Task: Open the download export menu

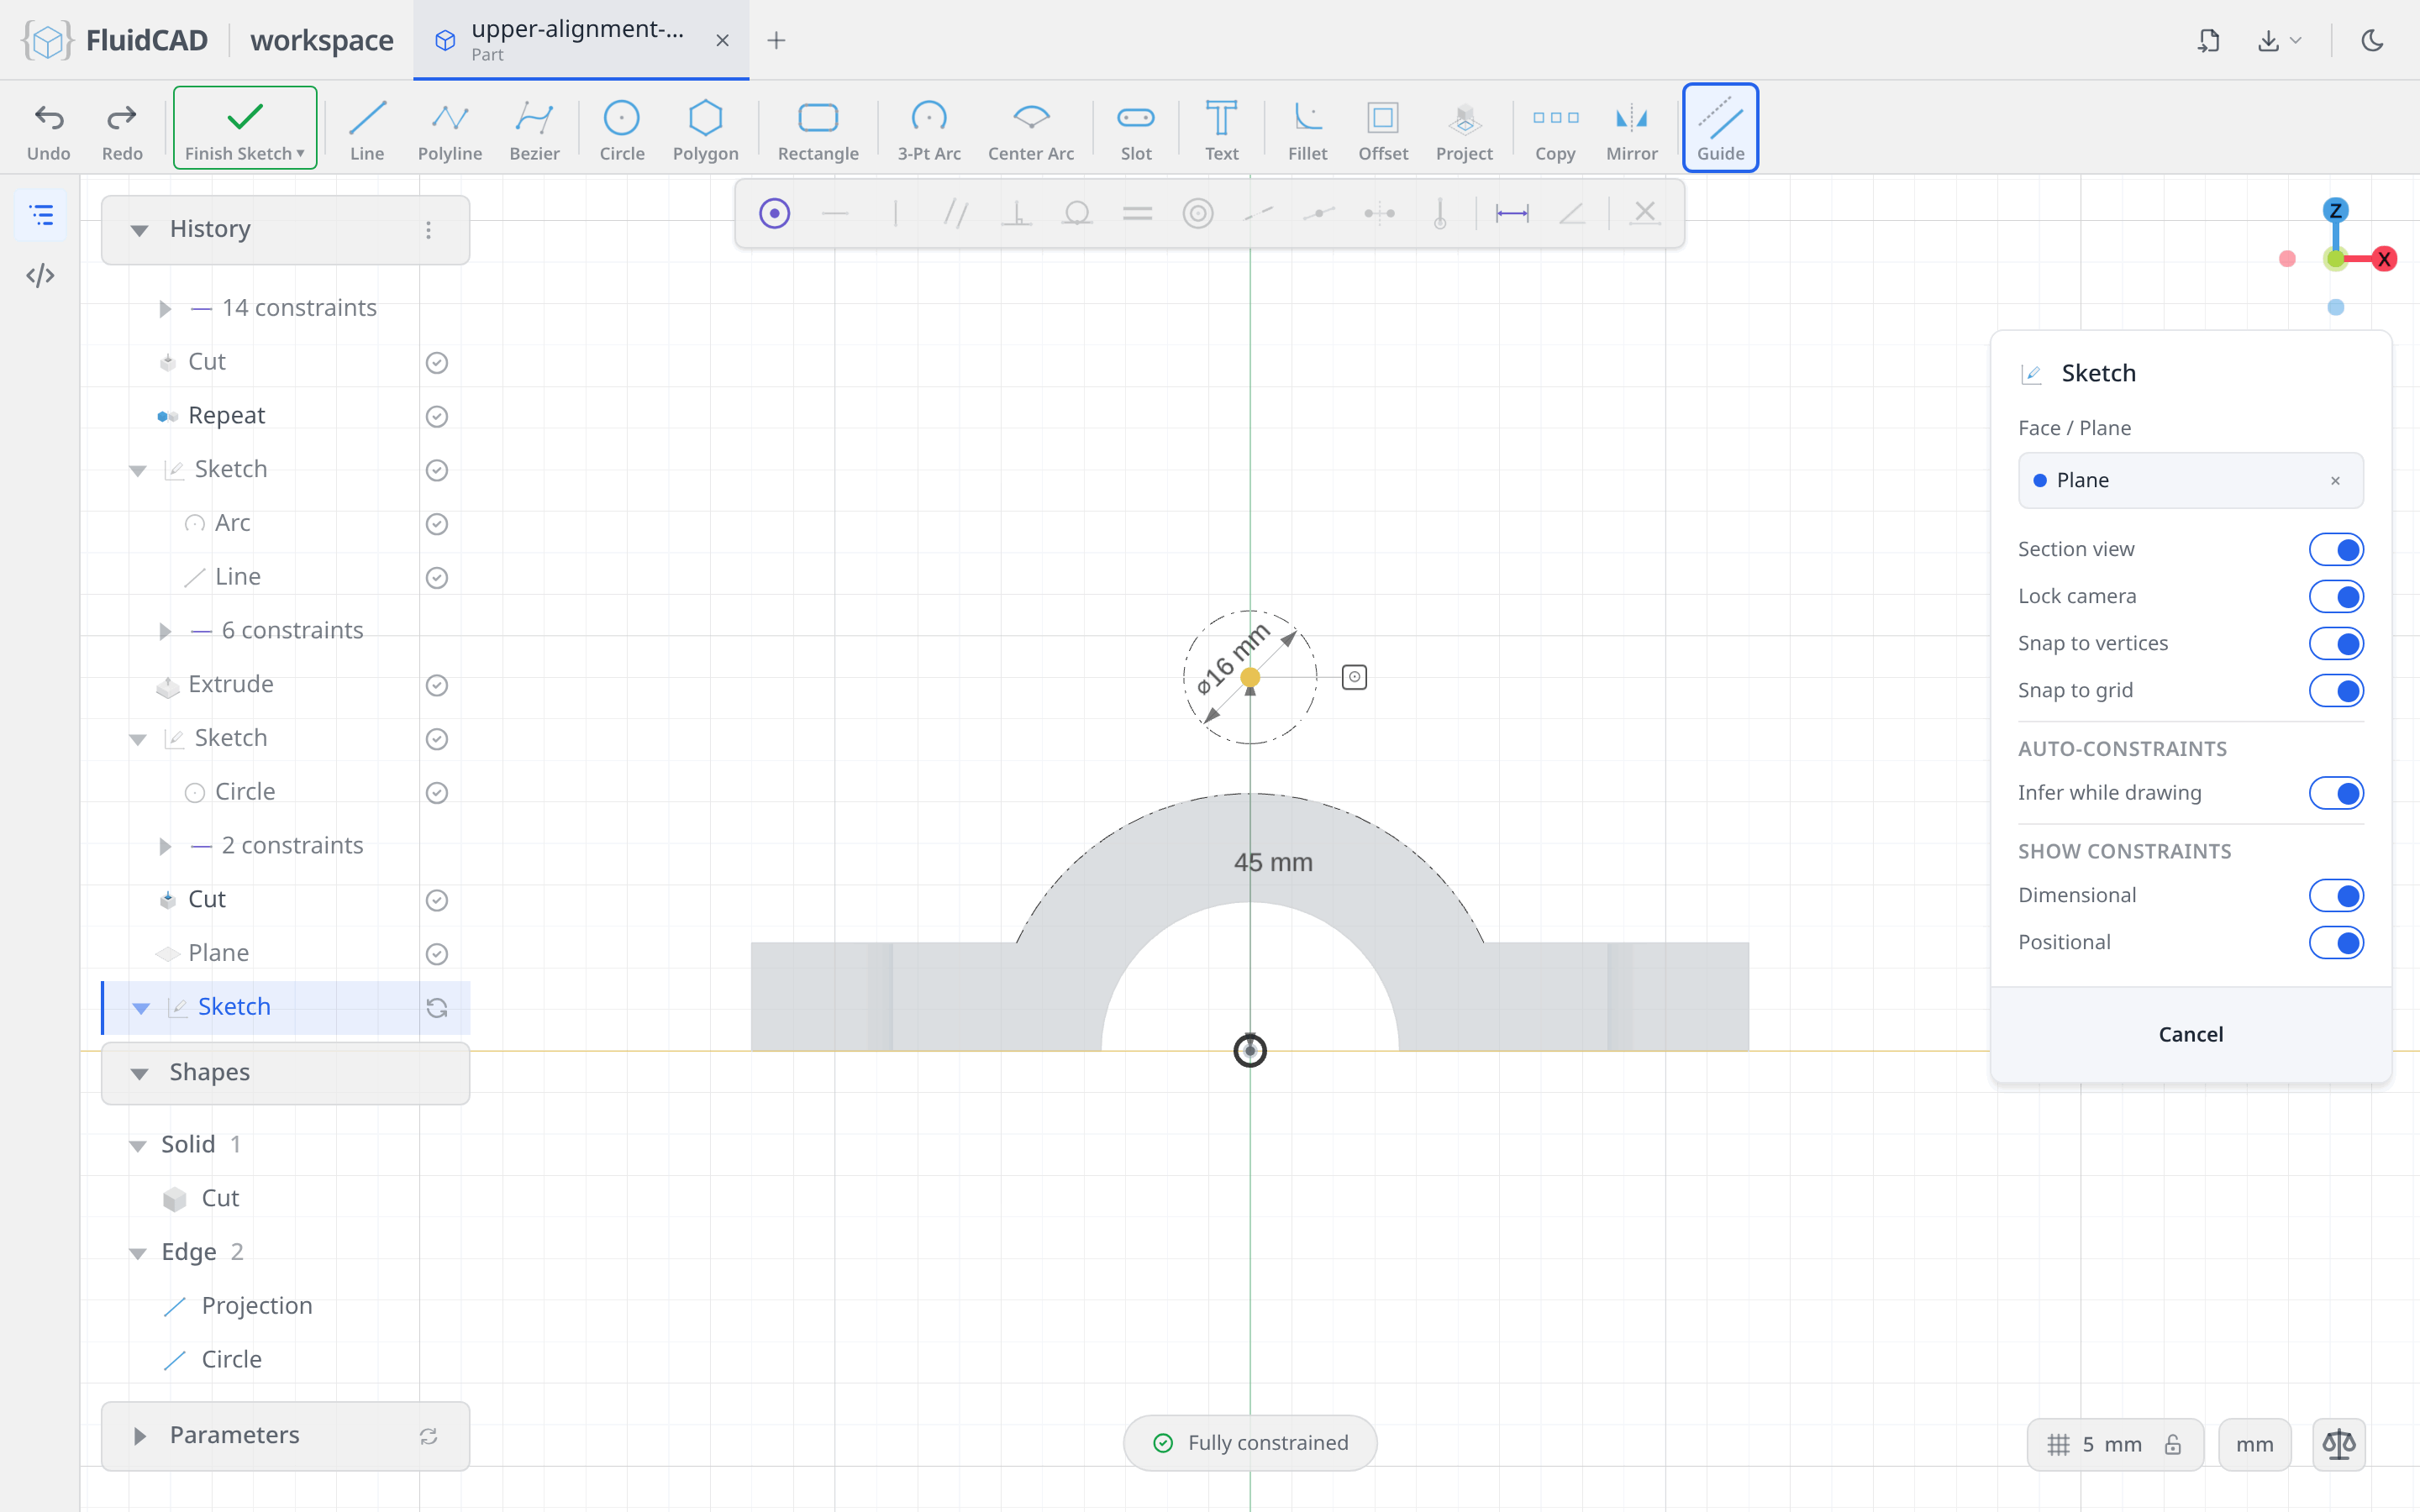Action: pyautogui.click(x=2279, y=40)
